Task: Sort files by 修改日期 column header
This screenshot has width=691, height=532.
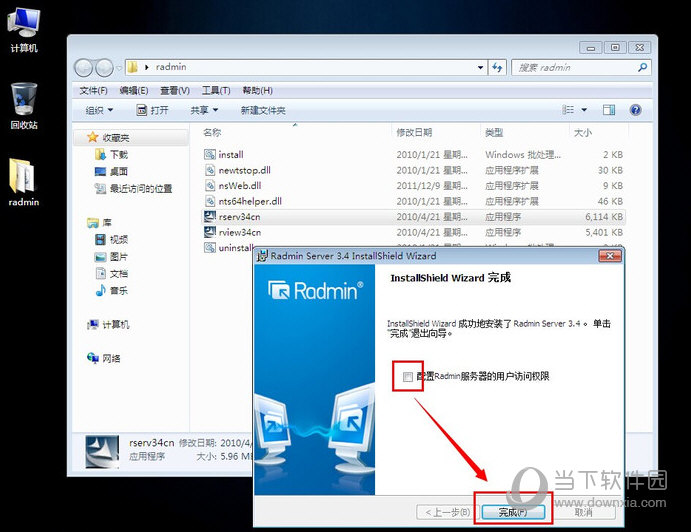Action: point(414,132)
